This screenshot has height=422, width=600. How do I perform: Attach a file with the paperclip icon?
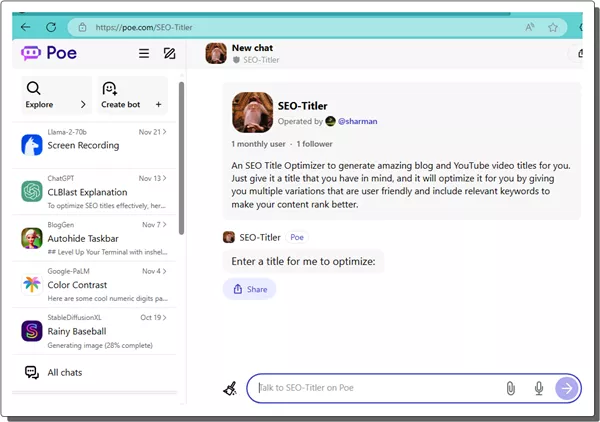pyautogui.click(x=510, y=388)
